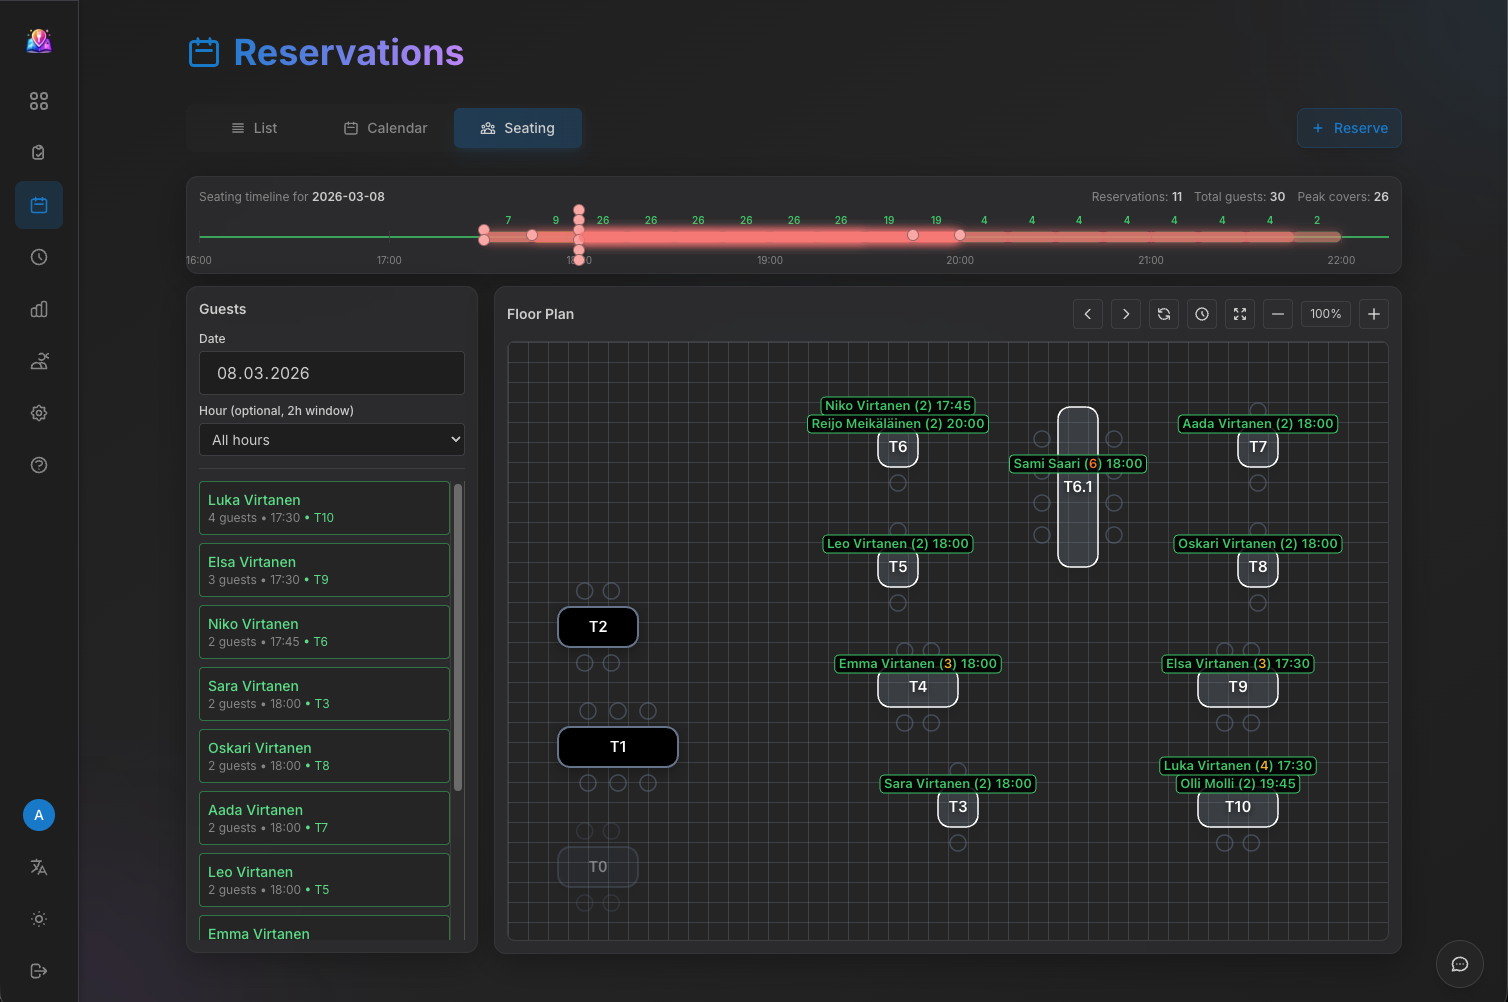
Task: Switch language using the translate icon
Action: tap(38, 867)
